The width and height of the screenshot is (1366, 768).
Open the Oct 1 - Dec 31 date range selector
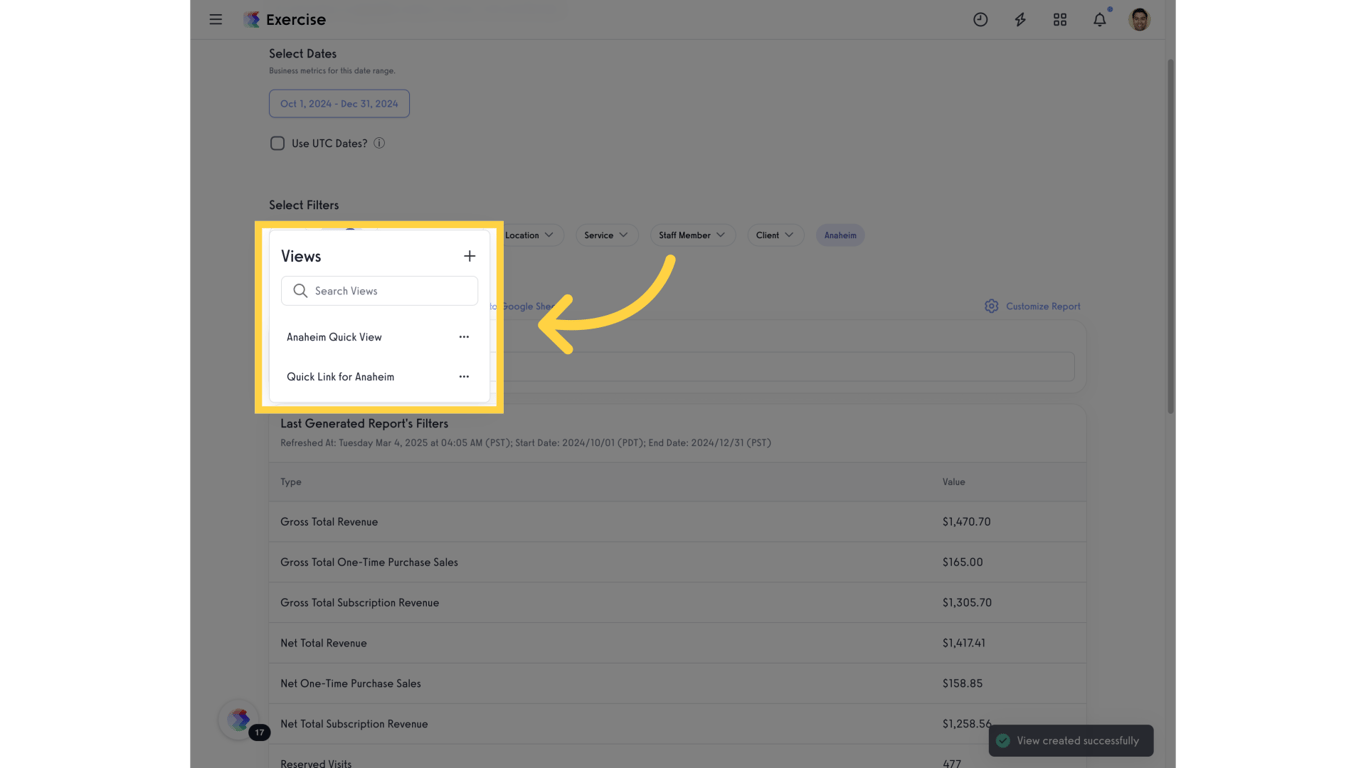[x=339, y=103]
